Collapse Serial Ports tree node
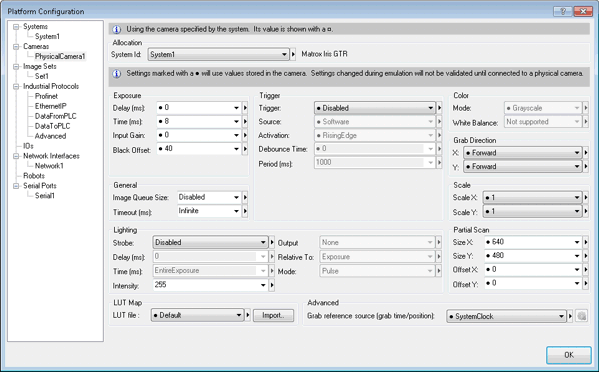The height and width of the screenshot is (372, 599). tap(16, 186)
